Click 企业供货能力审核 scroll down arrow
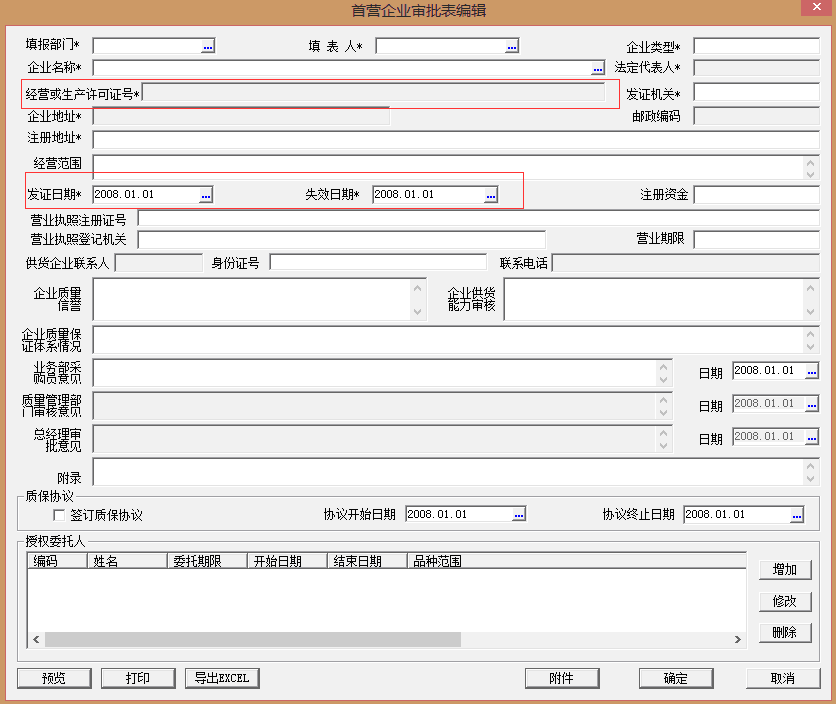Image resolution: width=836 pixels, height=704 pixels. (x=810, y=312)
